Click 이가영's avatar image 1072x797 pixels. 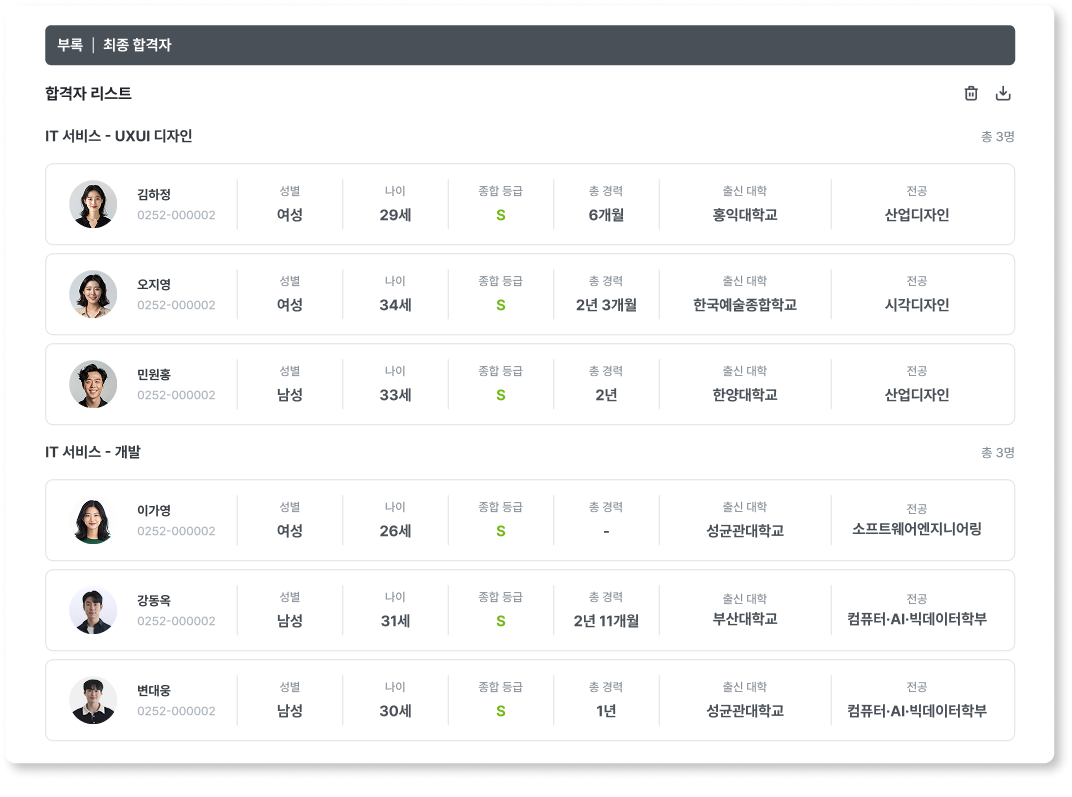click(93, 520)
